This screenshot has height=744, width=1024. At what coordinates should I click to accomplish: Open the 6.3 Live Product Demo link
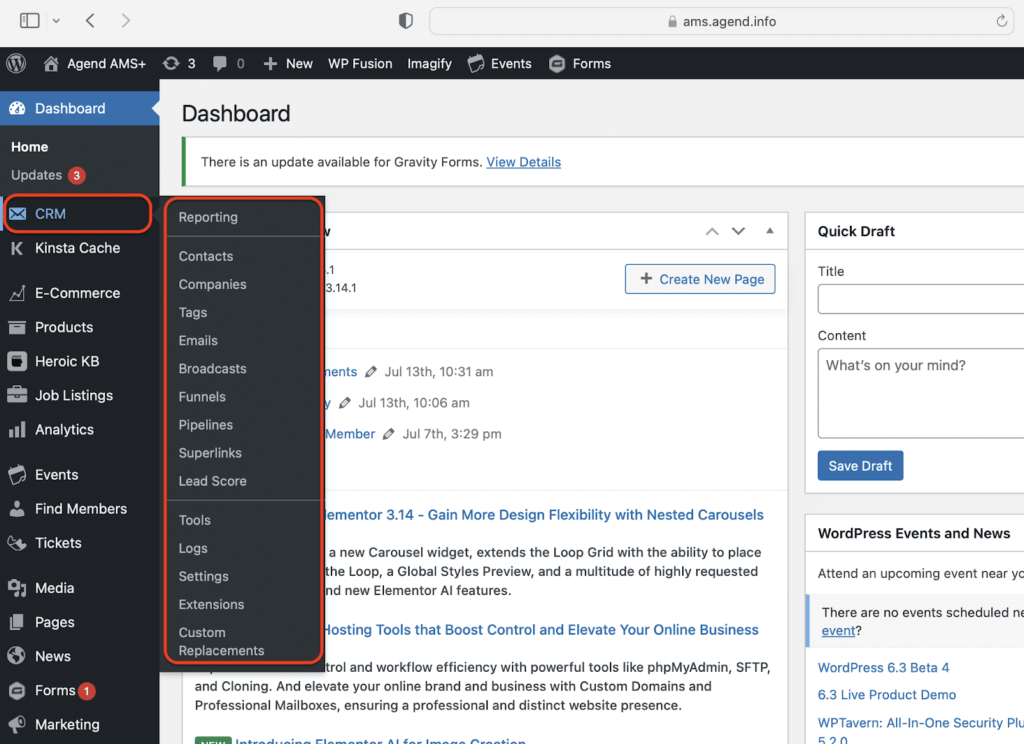886,694
